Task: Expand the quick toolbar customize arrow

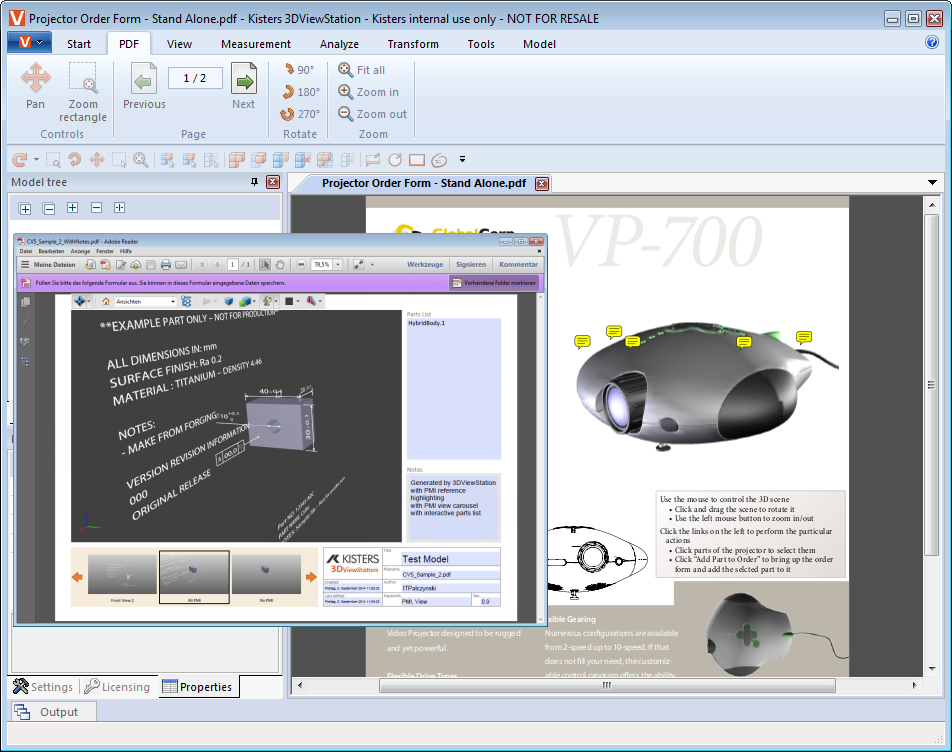Action: point(462,159)
